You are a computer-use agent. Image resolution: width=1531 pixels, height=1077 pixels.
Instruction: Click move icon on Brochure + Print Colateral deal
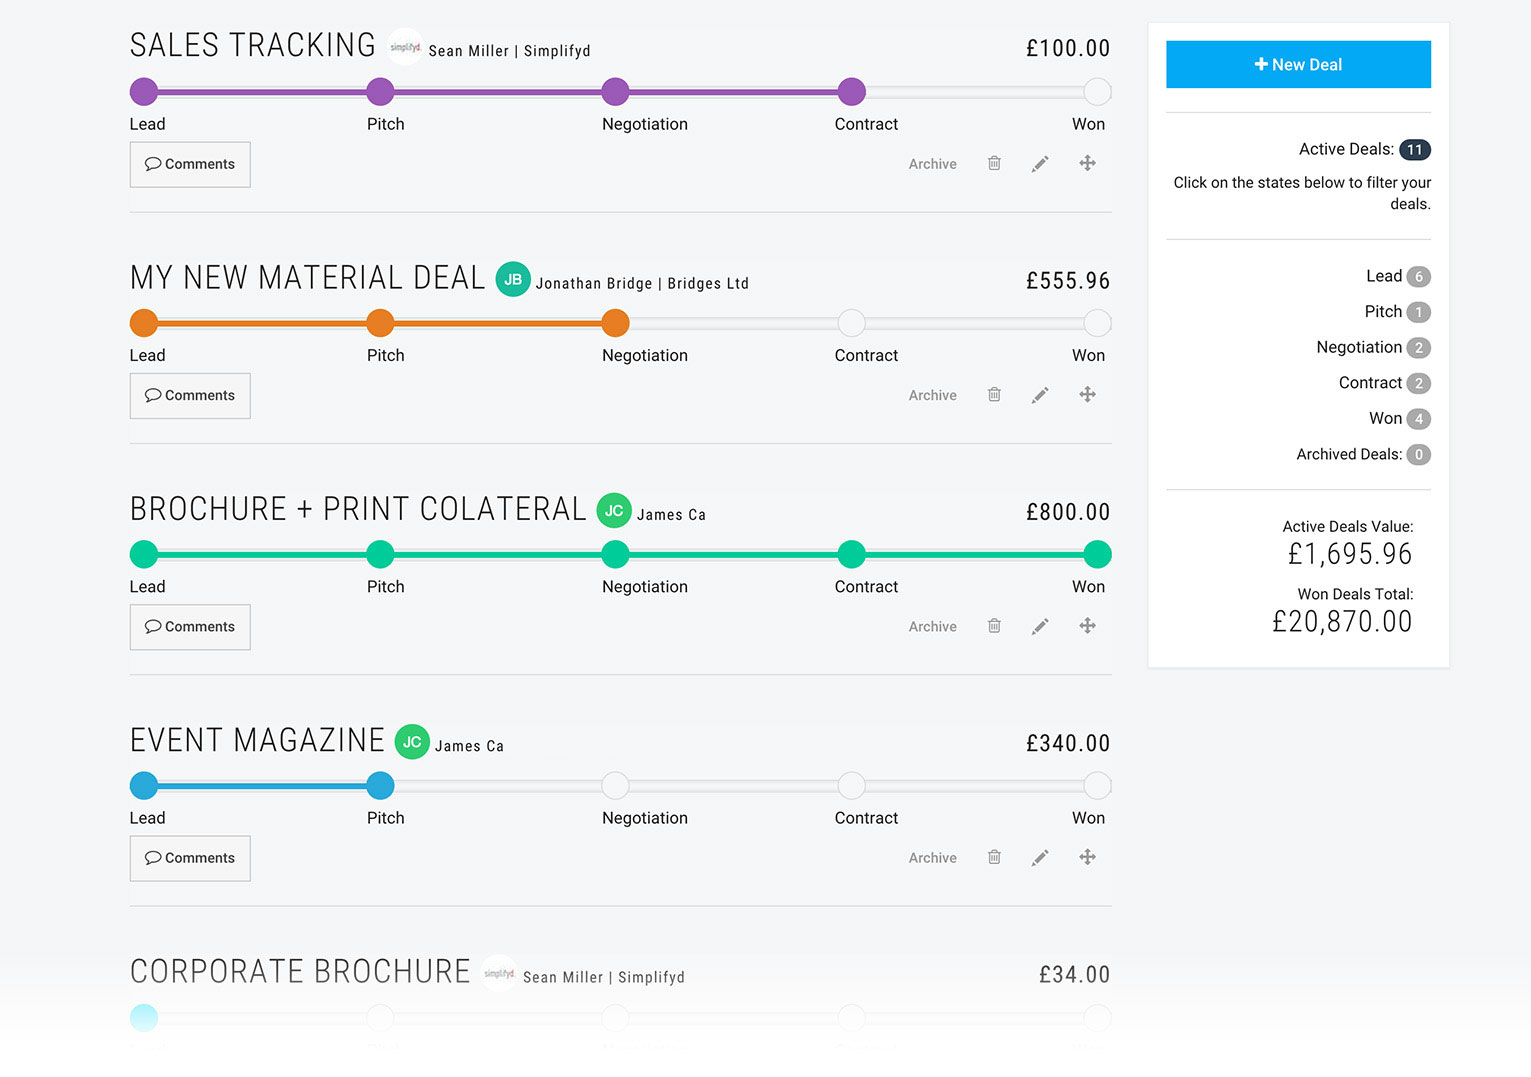click(1087, 626)
